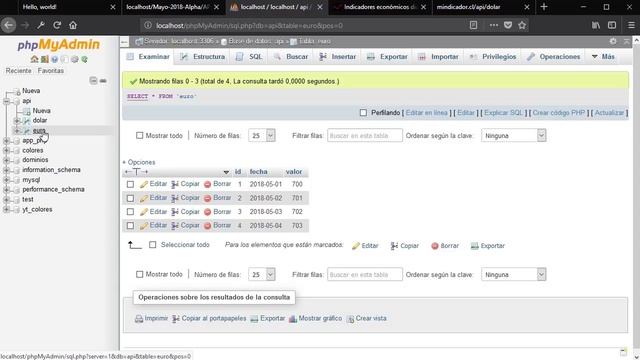Open the library icon in Firefox toolbar
The width and height of the screenshot is (640, 360).
coord(596,25)
